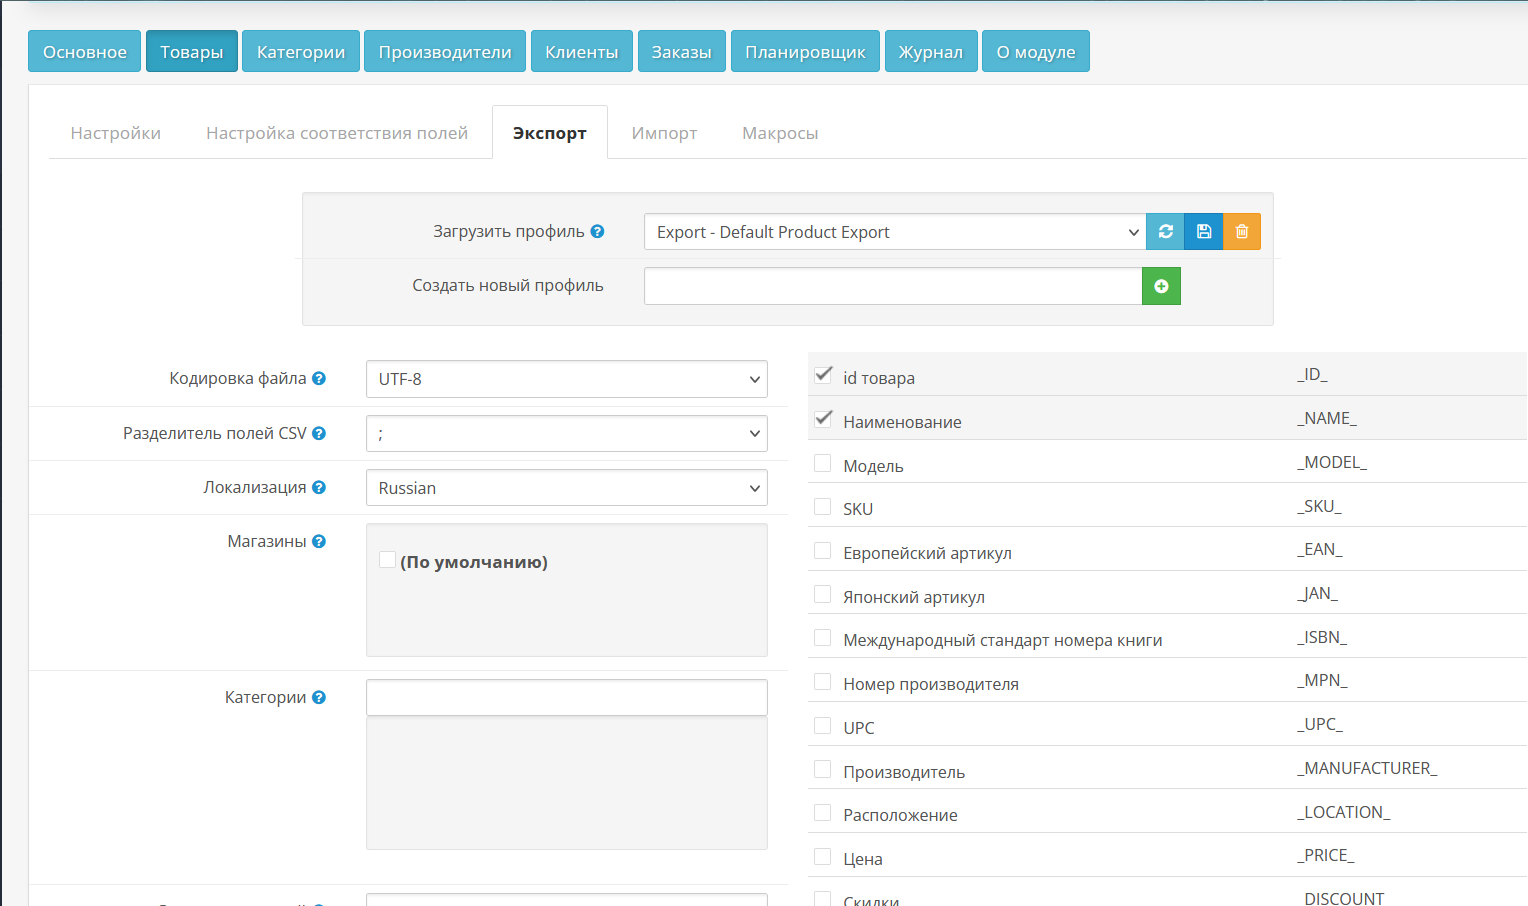This screenshot has width=1528, height=906.
Task: Click the help icon next to Кодировка файла
Action: pos(318,378)
